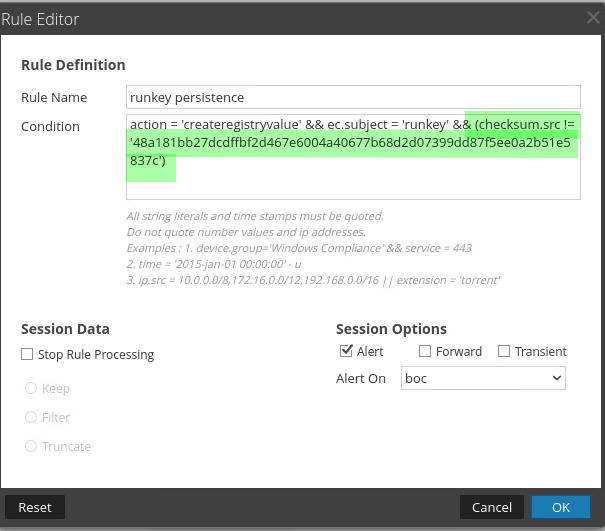The image size is (605, 531).
Task: Open the Alert On dropdown showing boc
Action: (483, 378)
